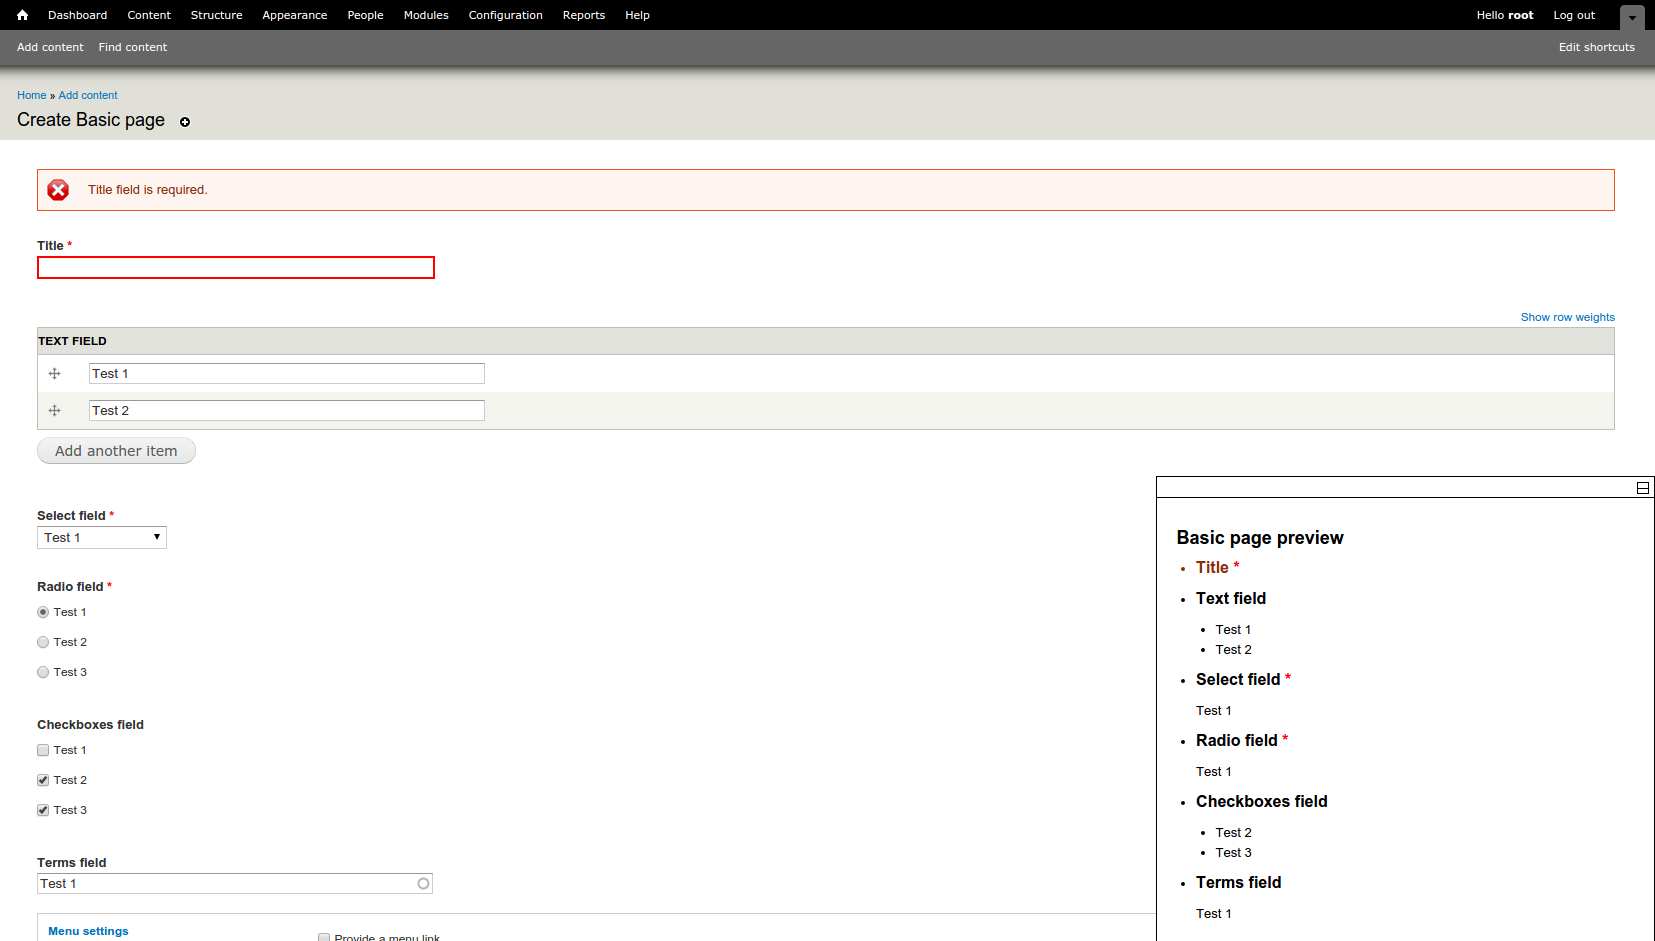Uncheck the Test 2 checkbox
Screen dimensions: 1655x941
click(x=43, y=780)
